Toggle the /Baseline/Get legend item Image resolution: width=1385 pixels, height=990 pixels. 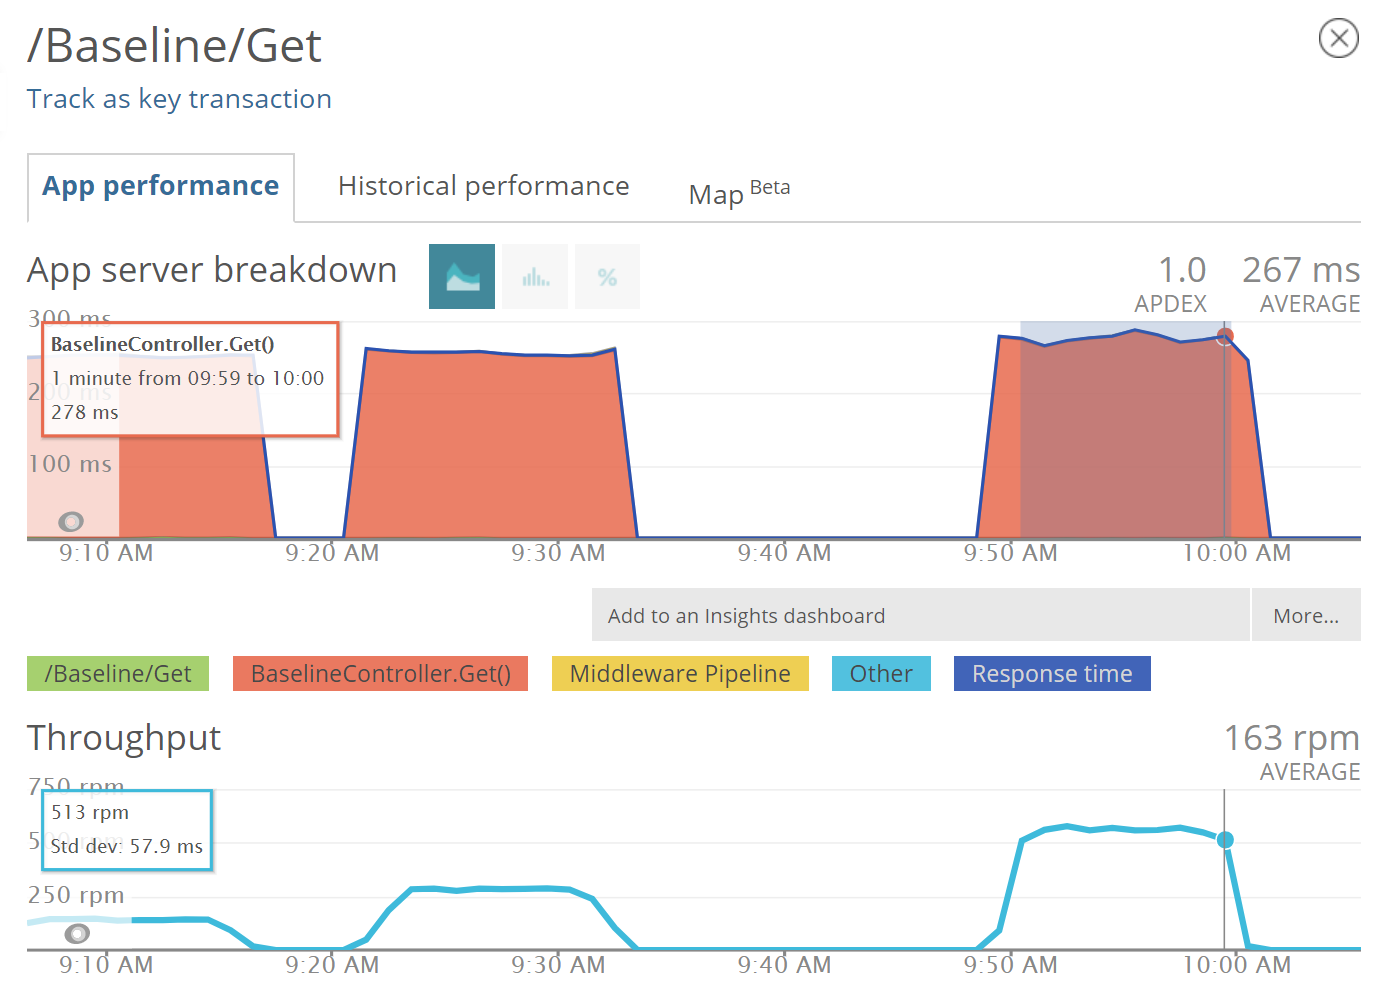pyautogui.click(x=118, y=674)
